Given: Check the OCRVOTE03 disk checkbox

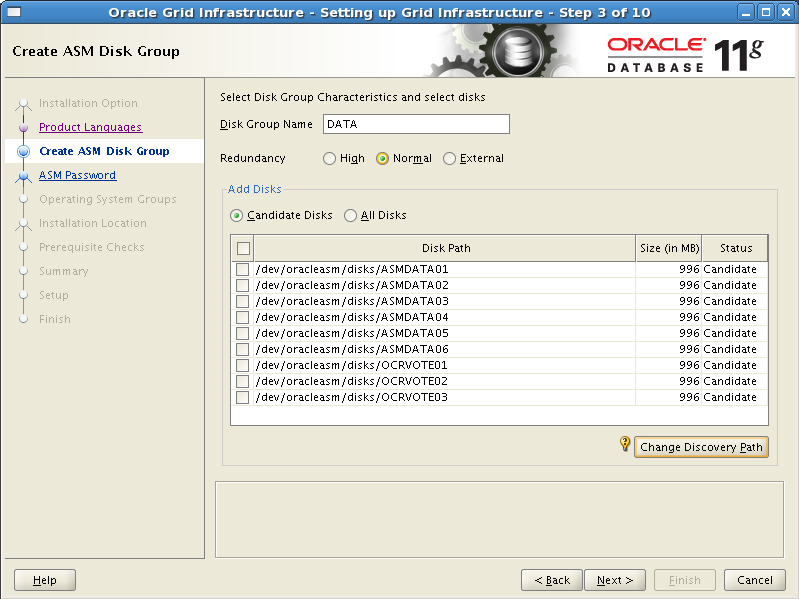Looking at the screenshot, I should (243, 397).
